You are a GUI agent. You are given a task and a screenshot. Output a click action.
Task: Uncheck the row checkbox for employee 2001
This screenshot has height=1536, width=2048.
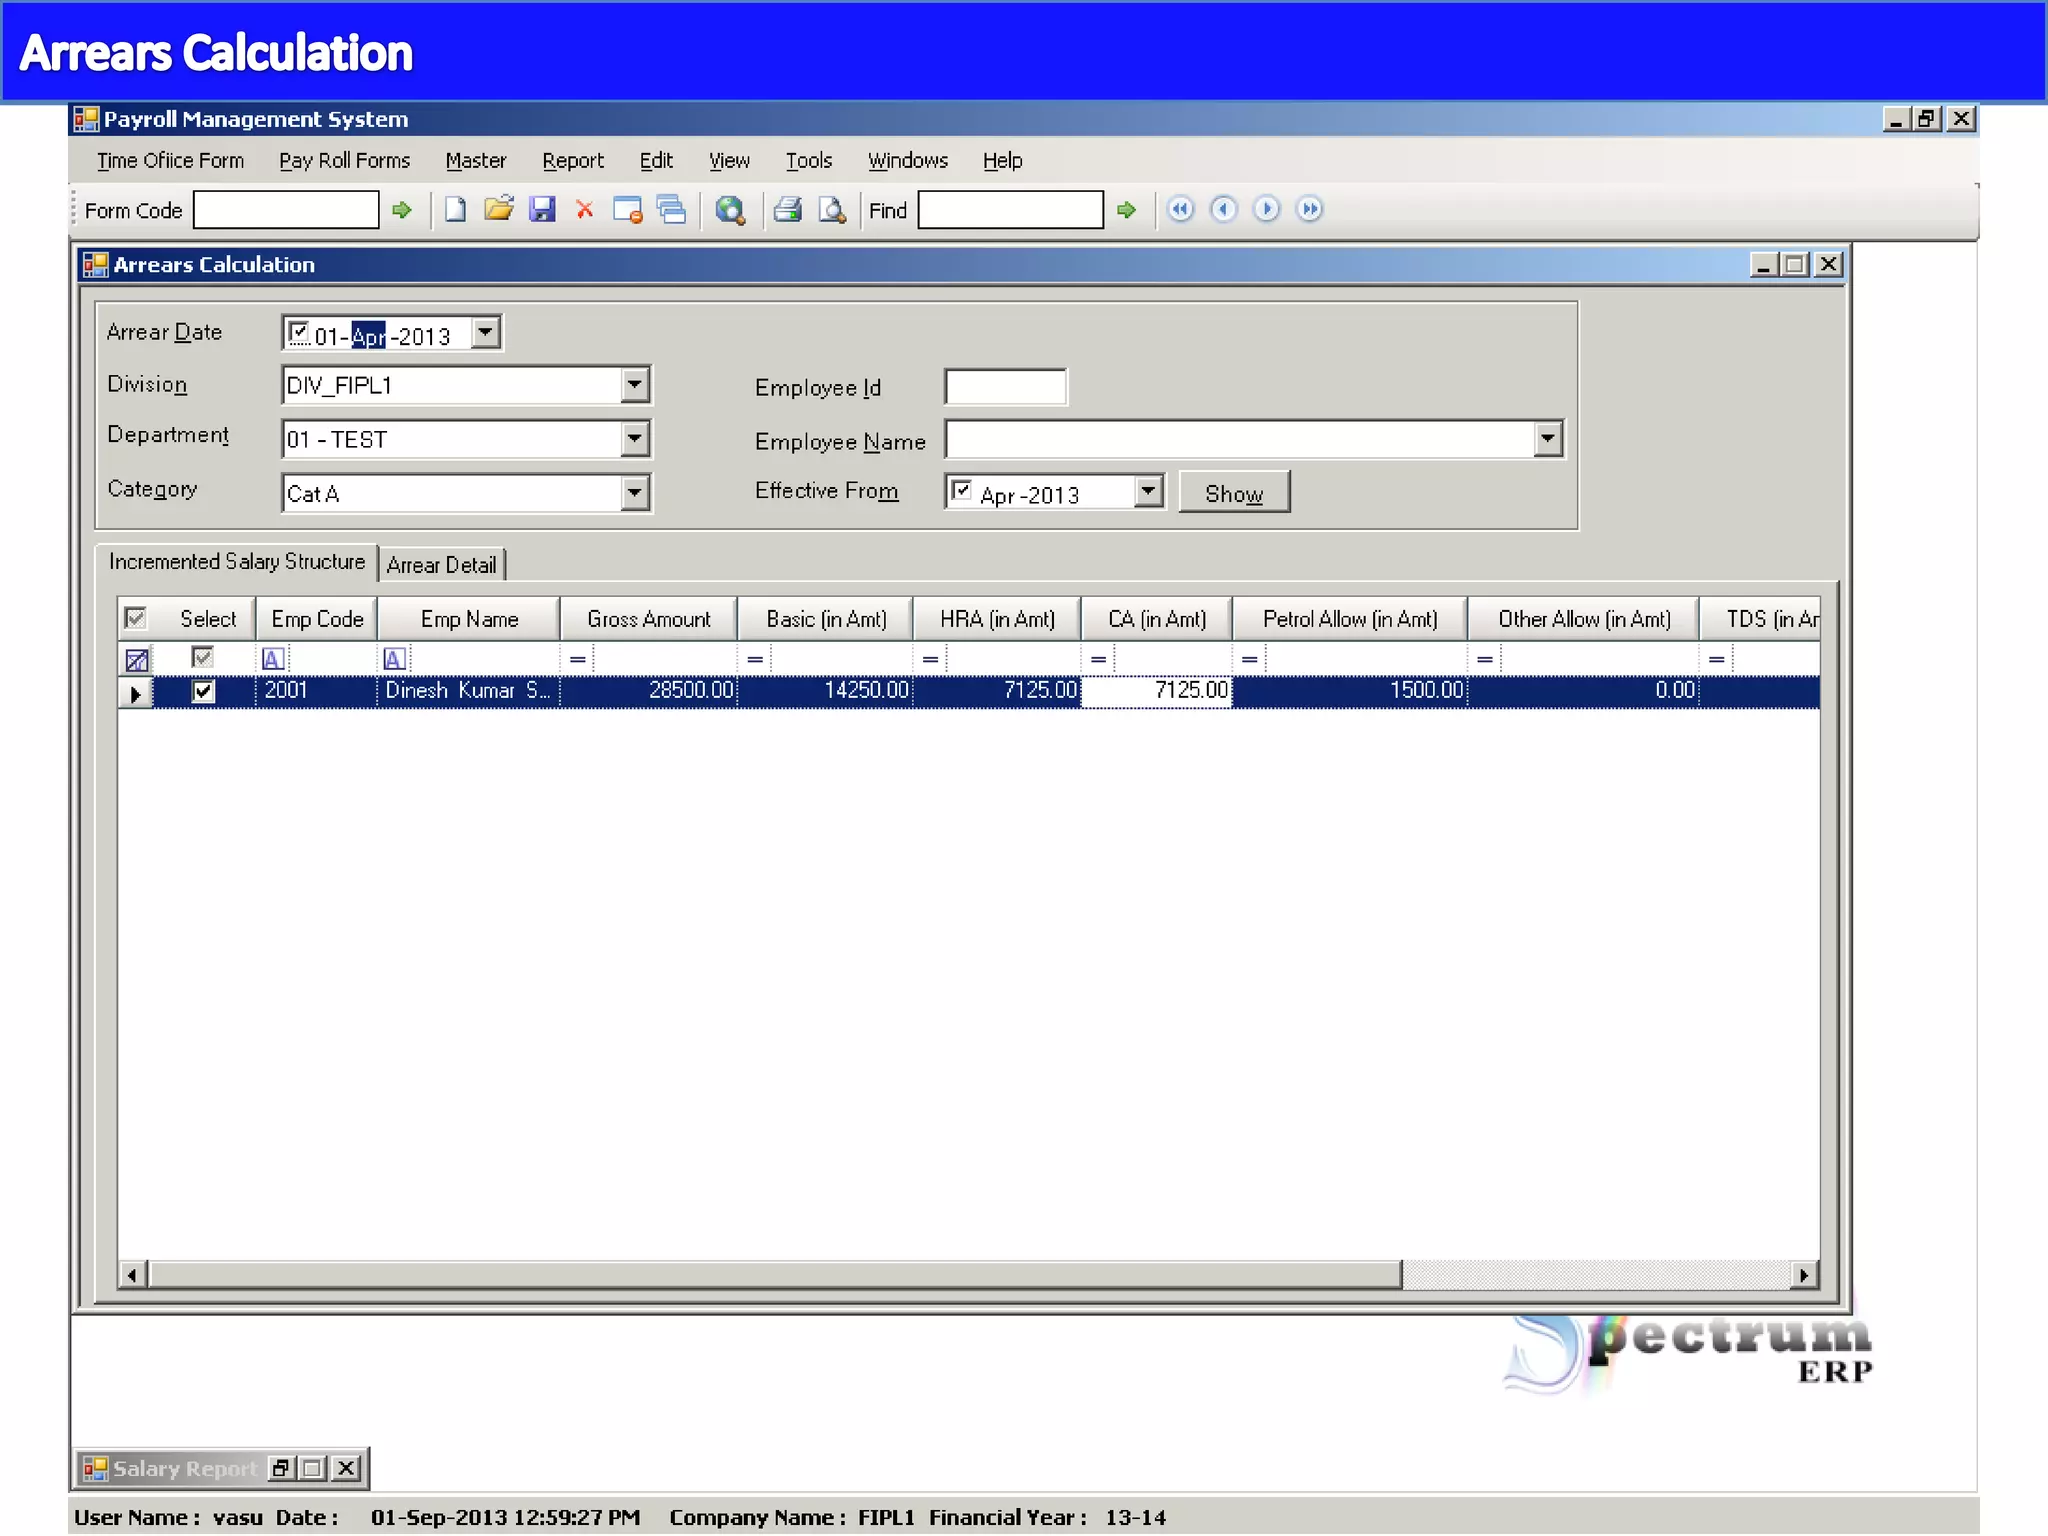click(x=203, y=691)
